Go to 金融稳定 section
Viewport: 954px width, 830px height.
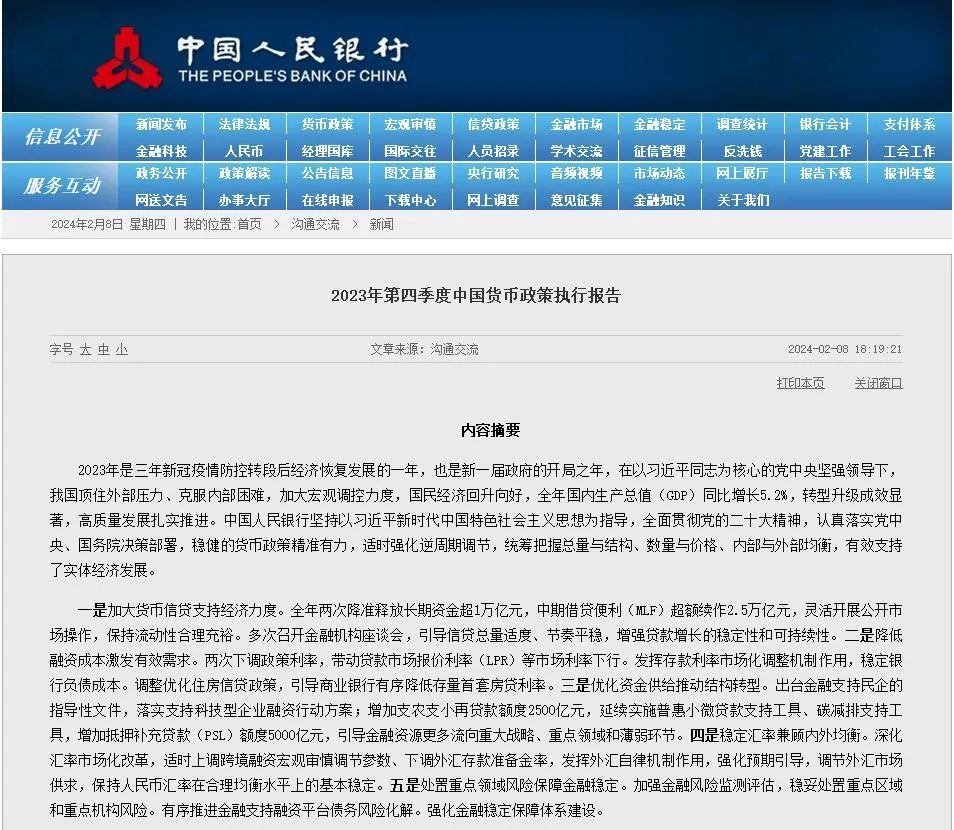click(660, 124)
